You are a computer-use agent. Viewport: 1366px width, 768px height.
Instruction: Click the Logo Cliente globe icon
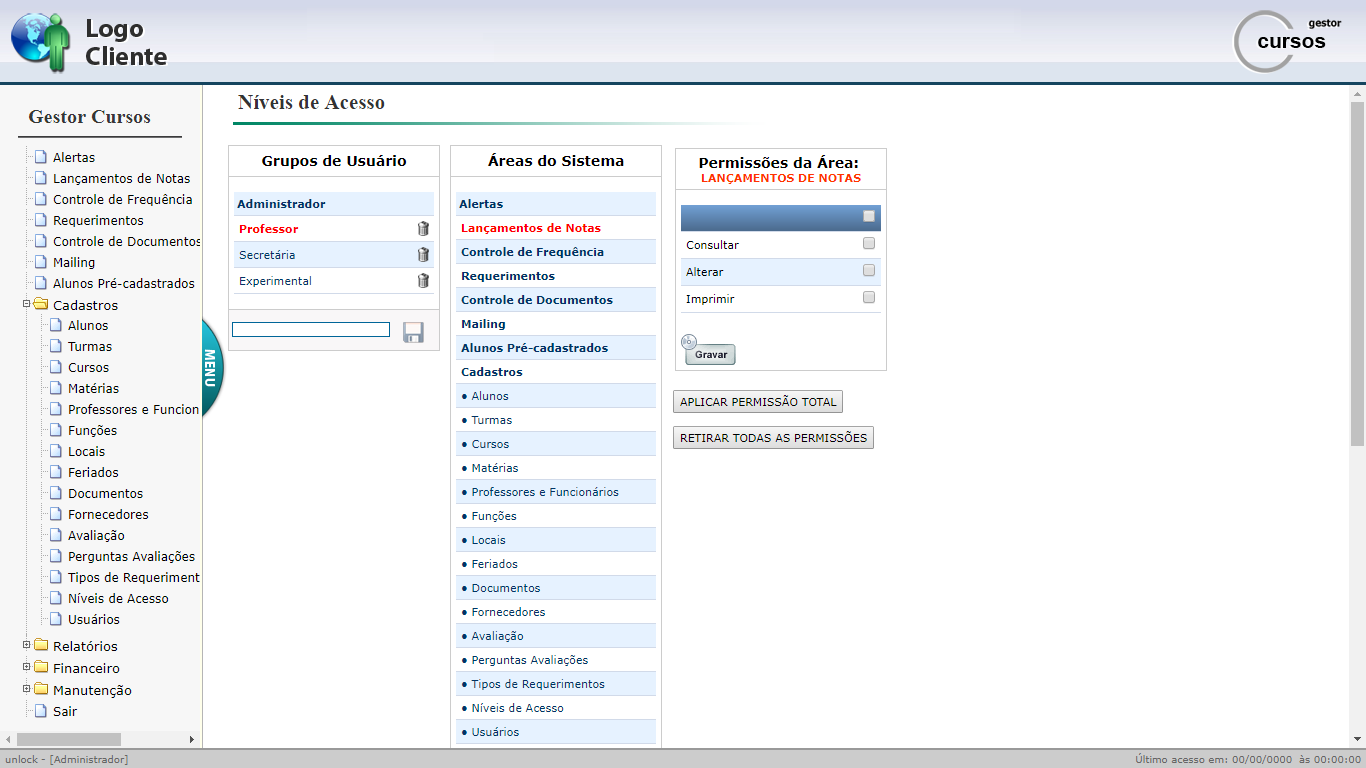point(41,42)
